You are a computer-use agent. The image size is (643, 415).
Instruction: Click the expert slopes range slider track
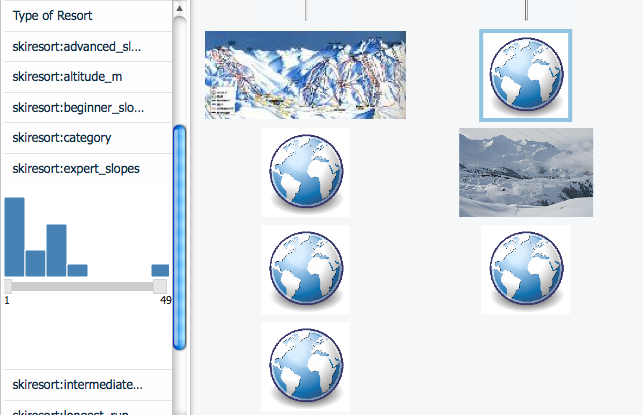[x=82, y=286]
